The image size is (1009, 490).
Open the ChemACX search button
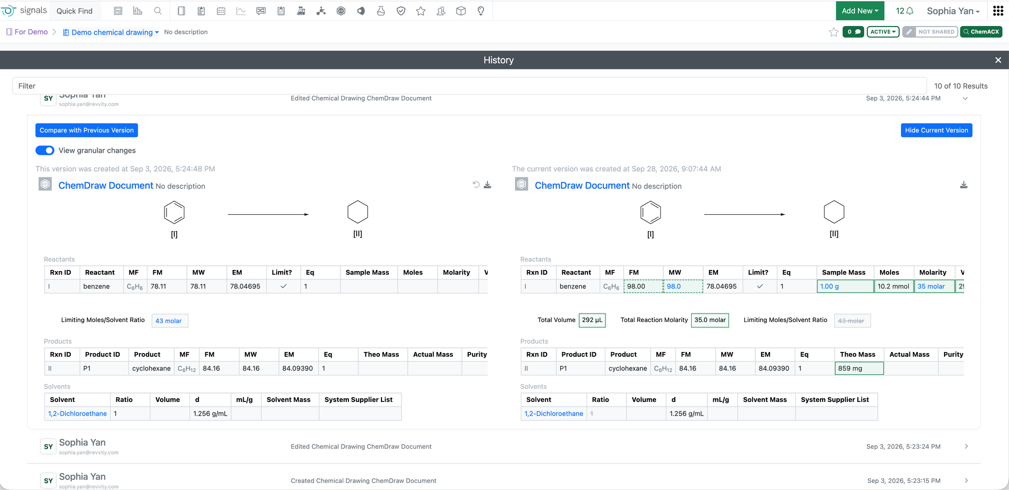pos(981,32)
